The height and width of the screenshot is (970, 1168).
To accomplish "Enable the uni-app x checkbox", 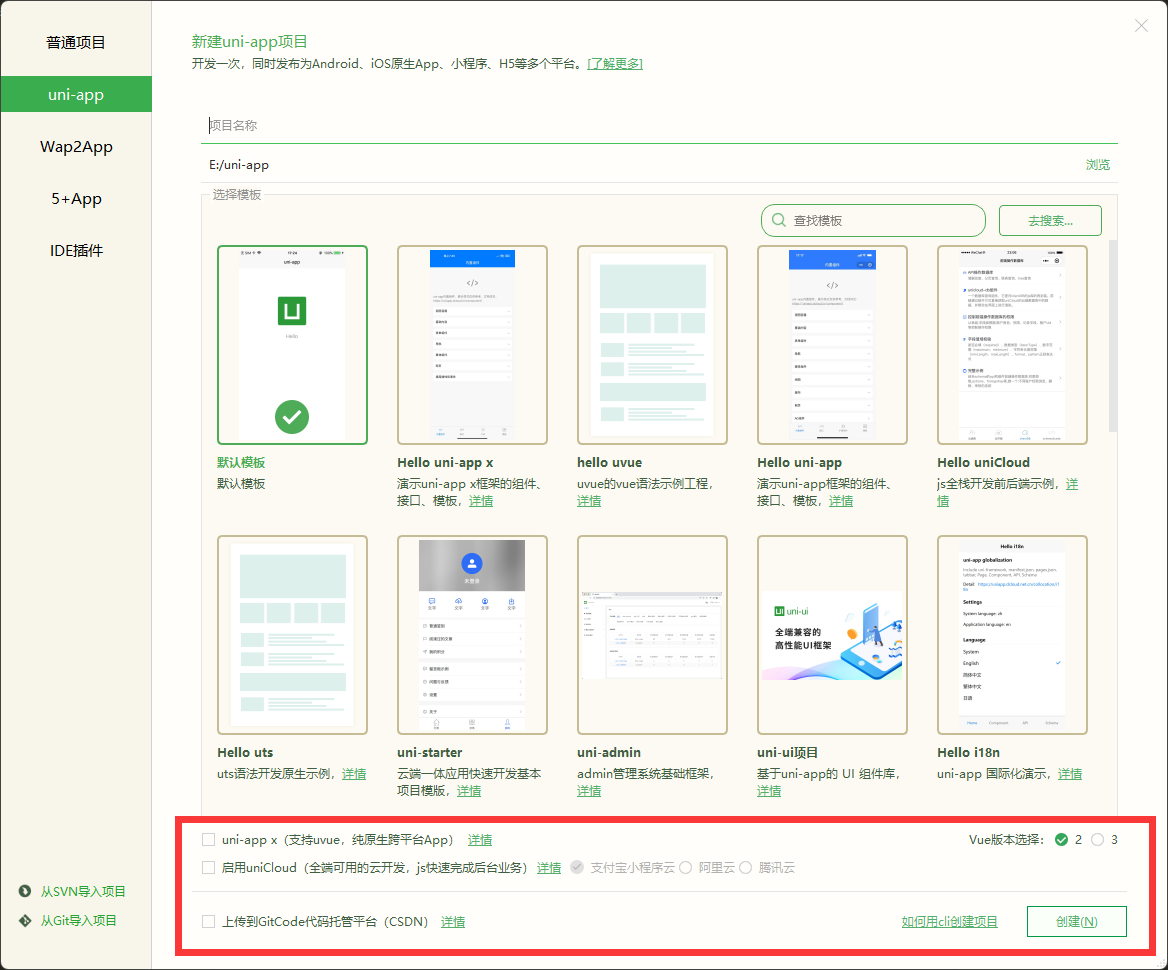I will coord(208,840).
